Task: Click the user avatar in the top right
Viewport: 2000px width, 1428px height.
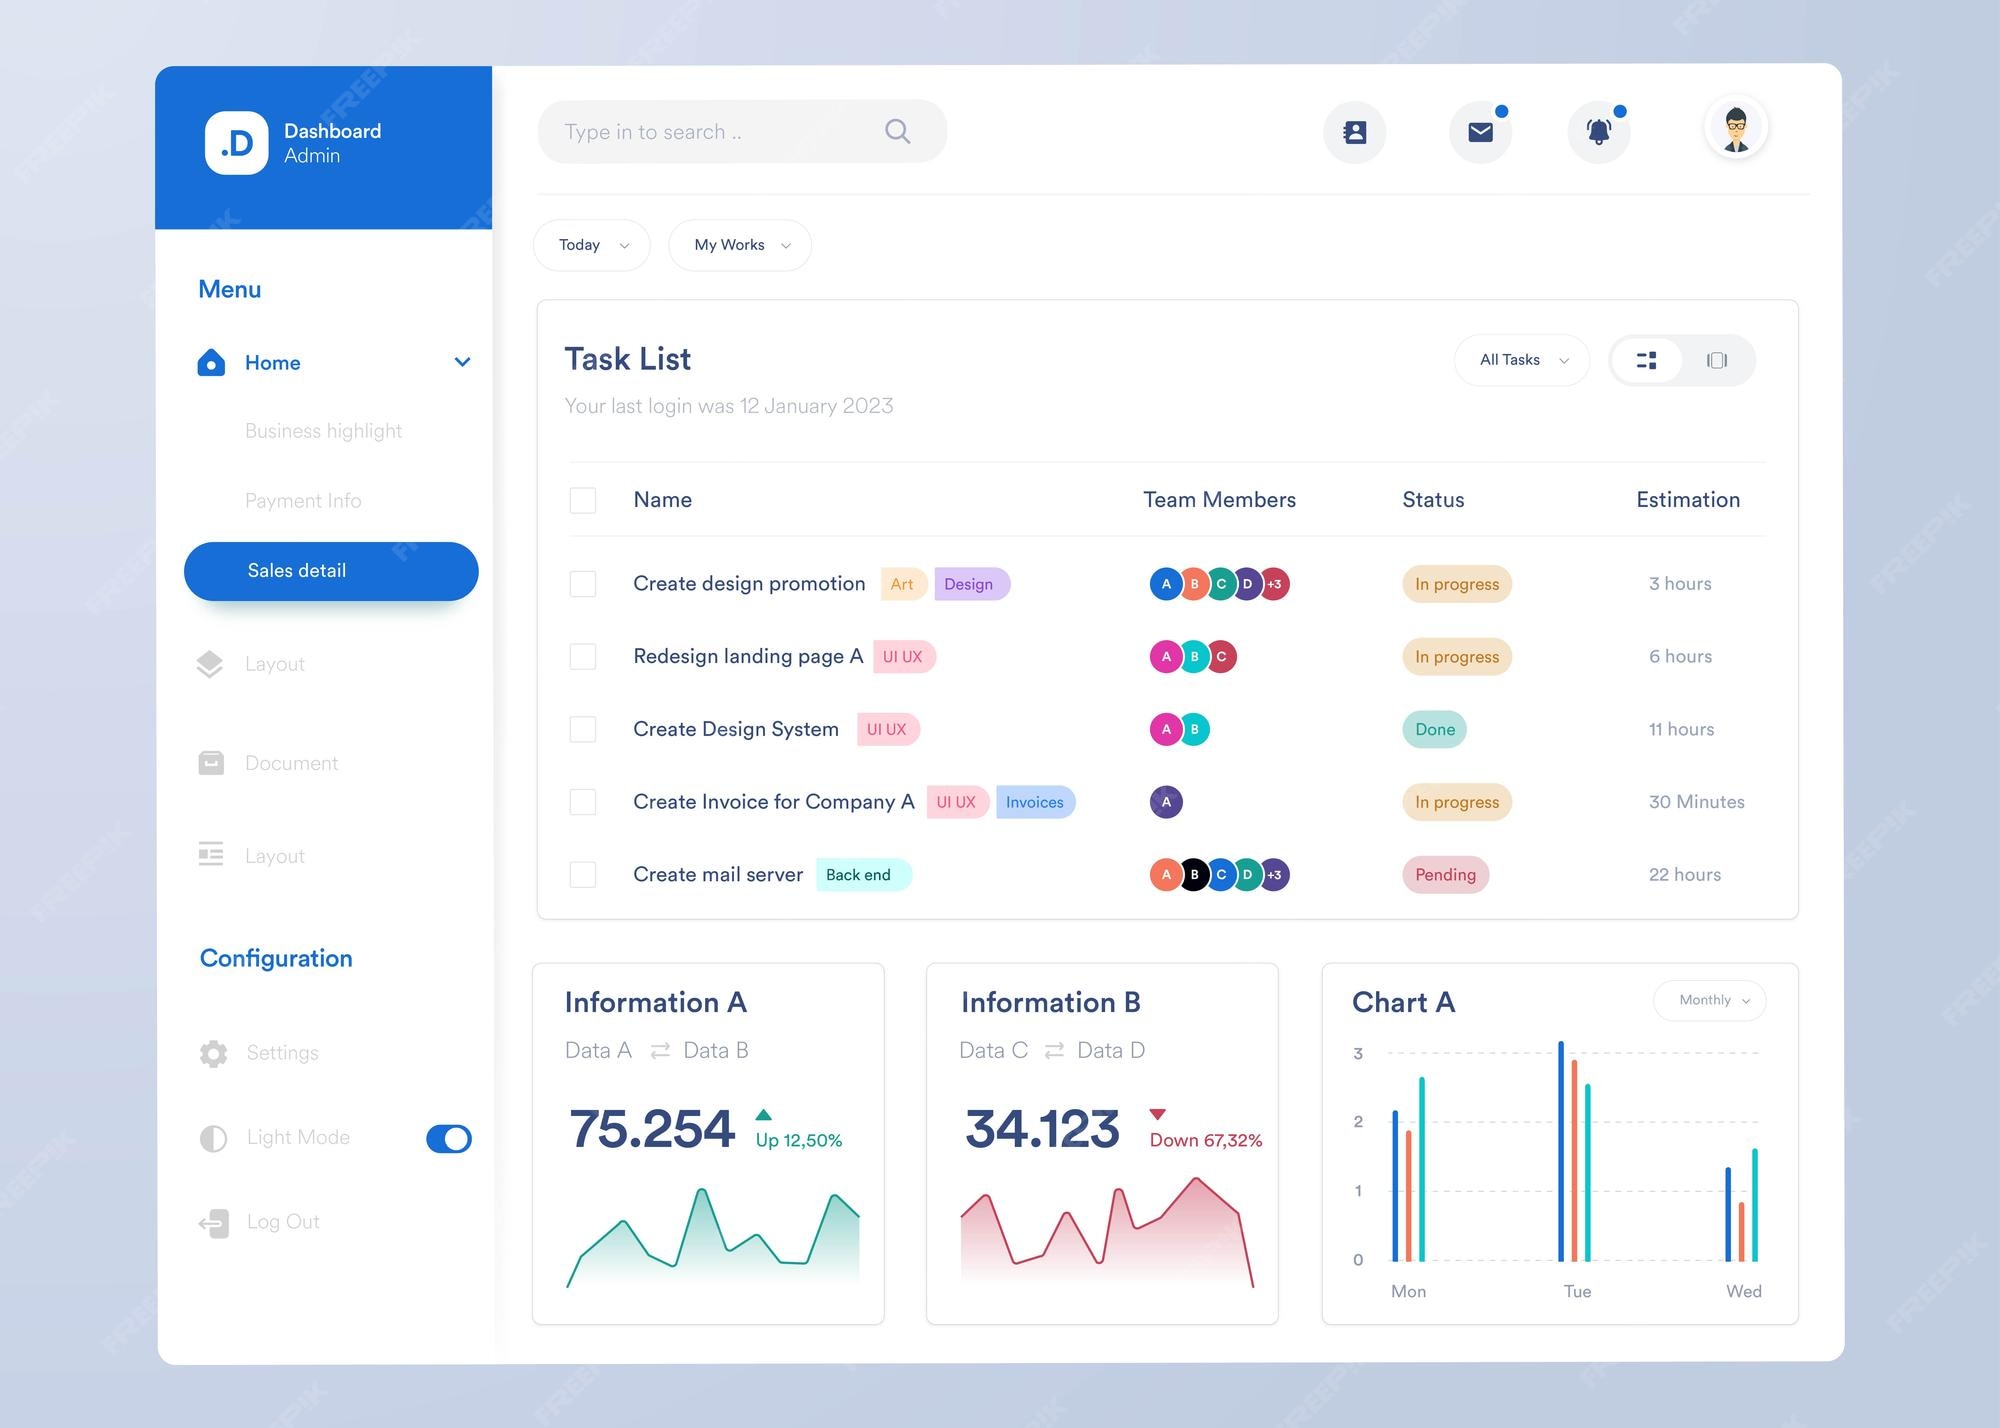Action: pos(1736,127)
